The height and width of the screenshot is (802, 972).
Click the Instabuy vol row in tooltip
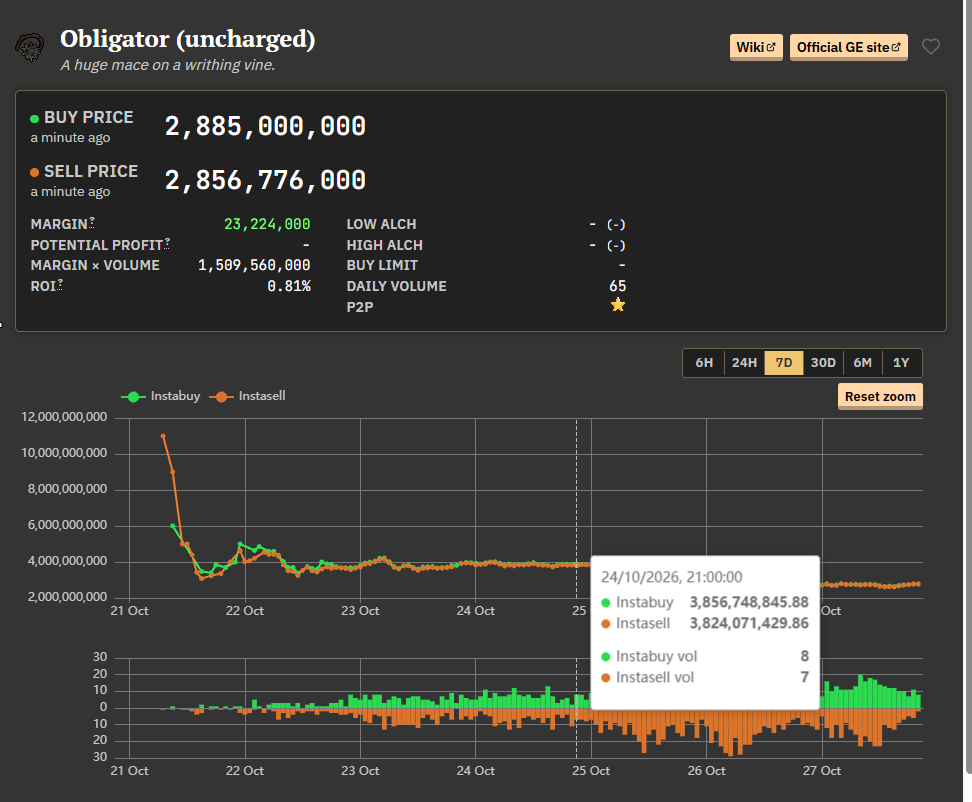click(x=705, y=656)
